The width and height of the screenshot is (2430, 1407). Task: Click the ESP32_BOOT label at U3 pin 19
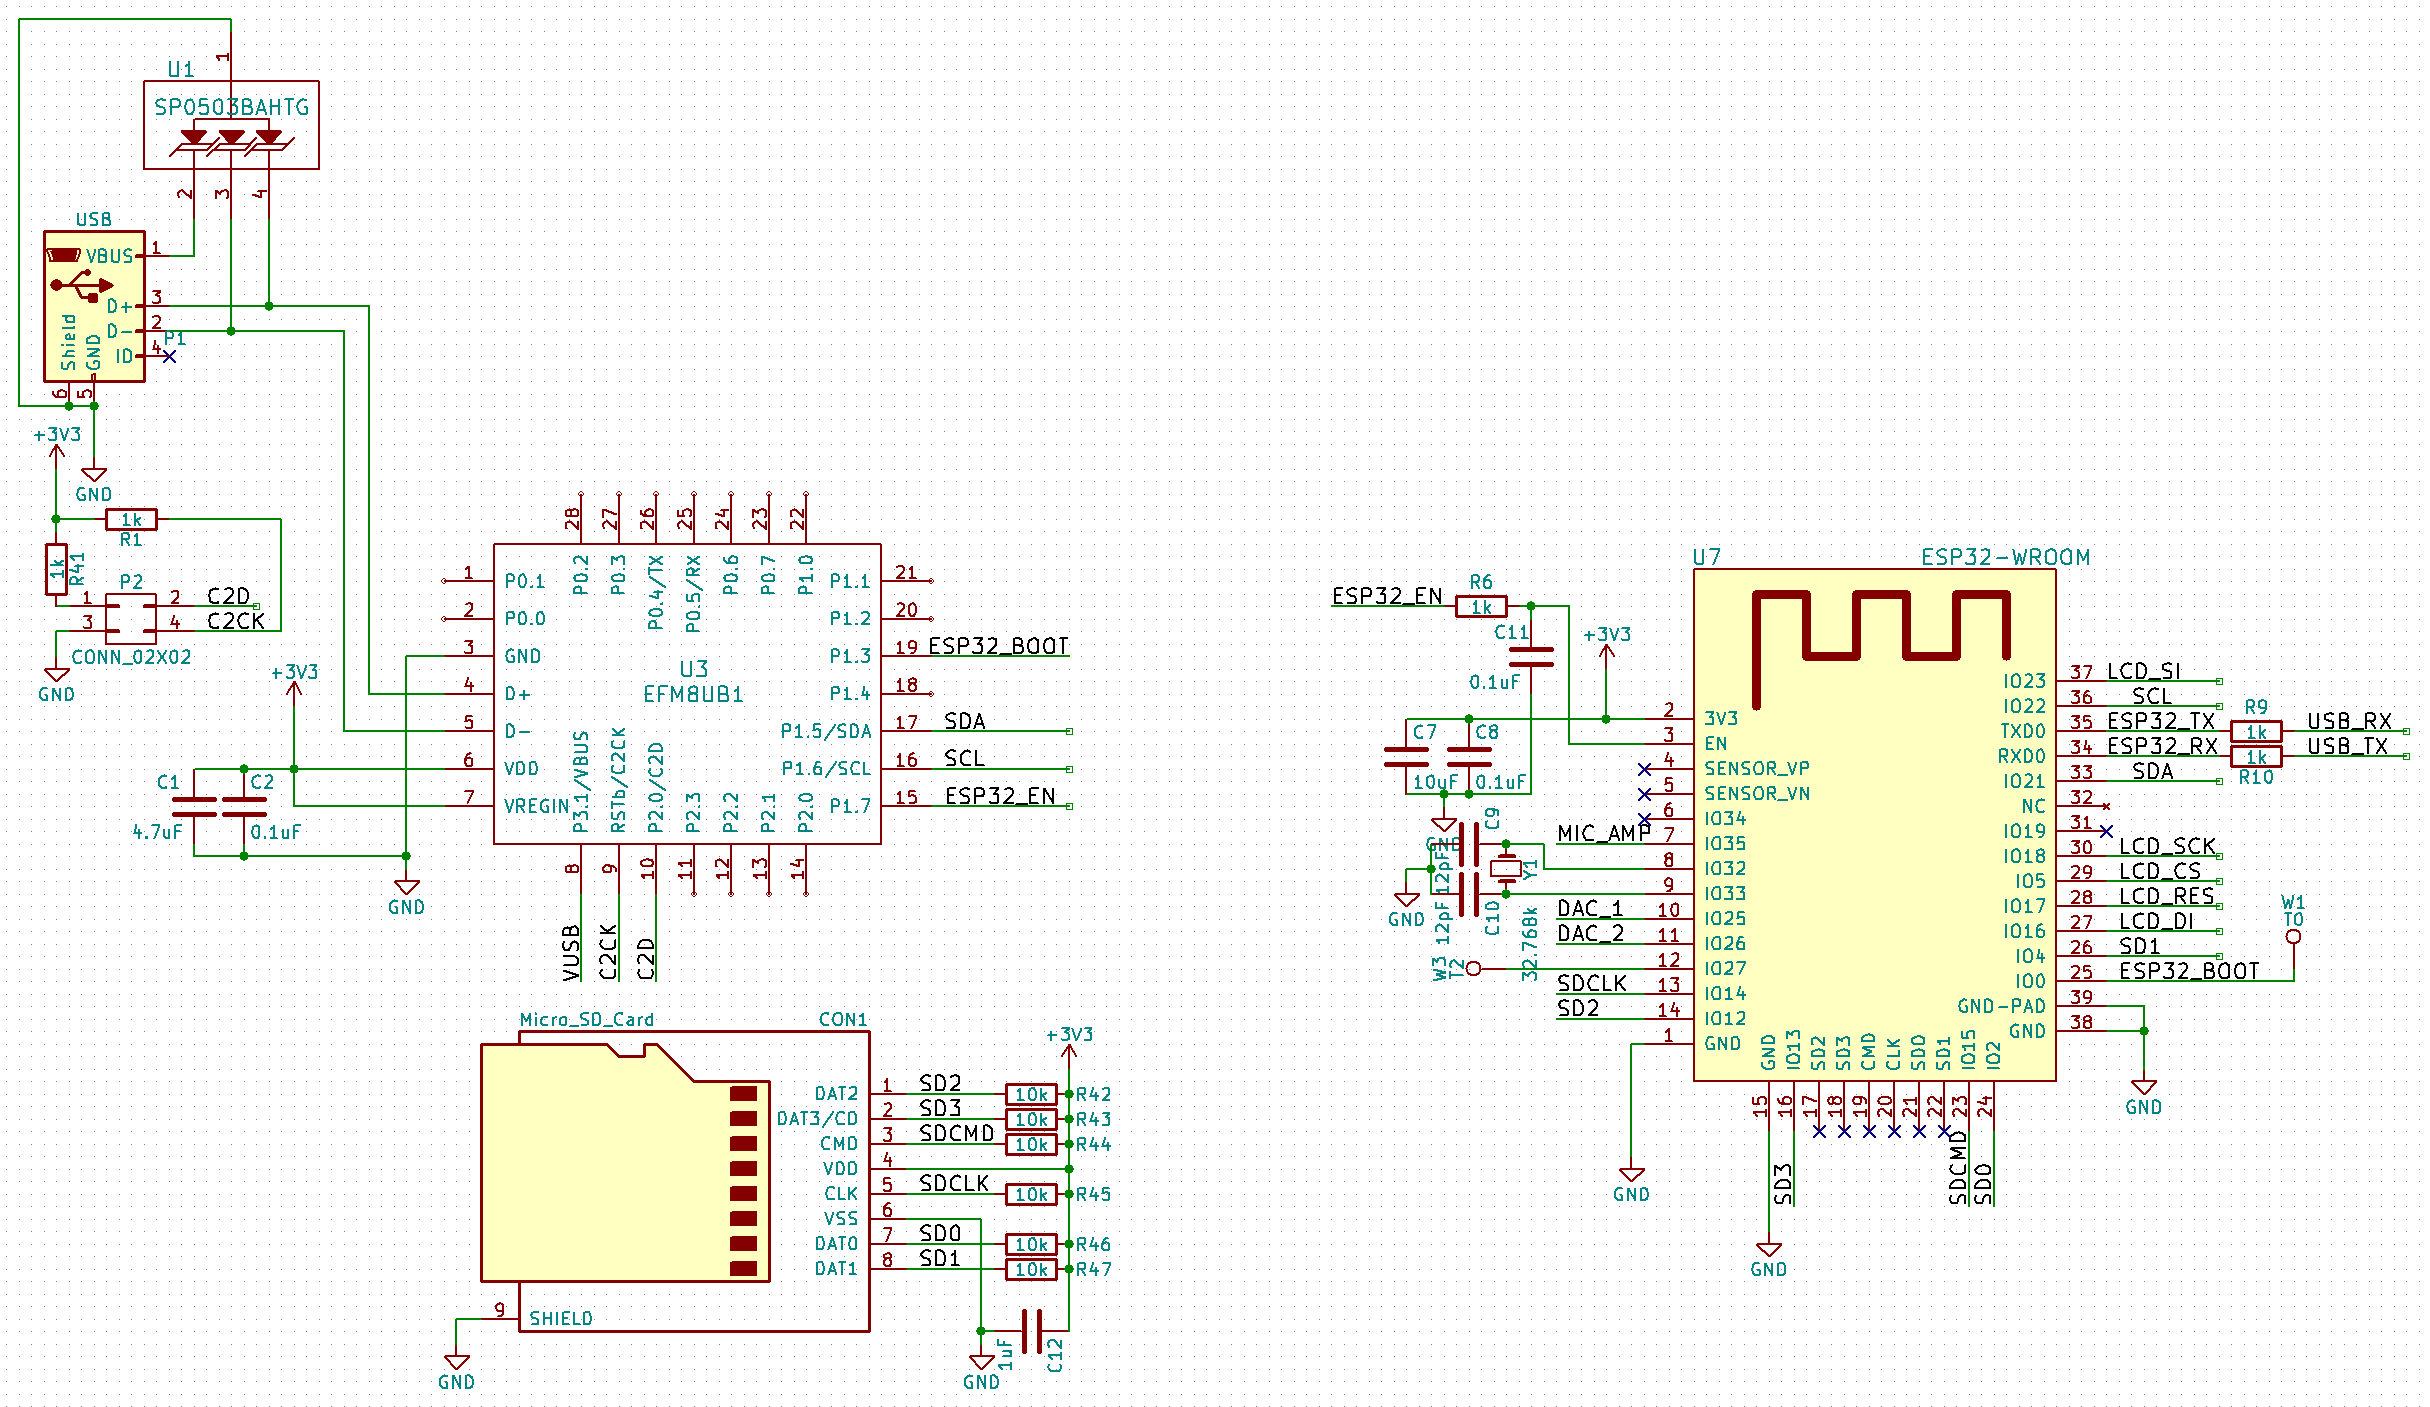click(999, 646)
